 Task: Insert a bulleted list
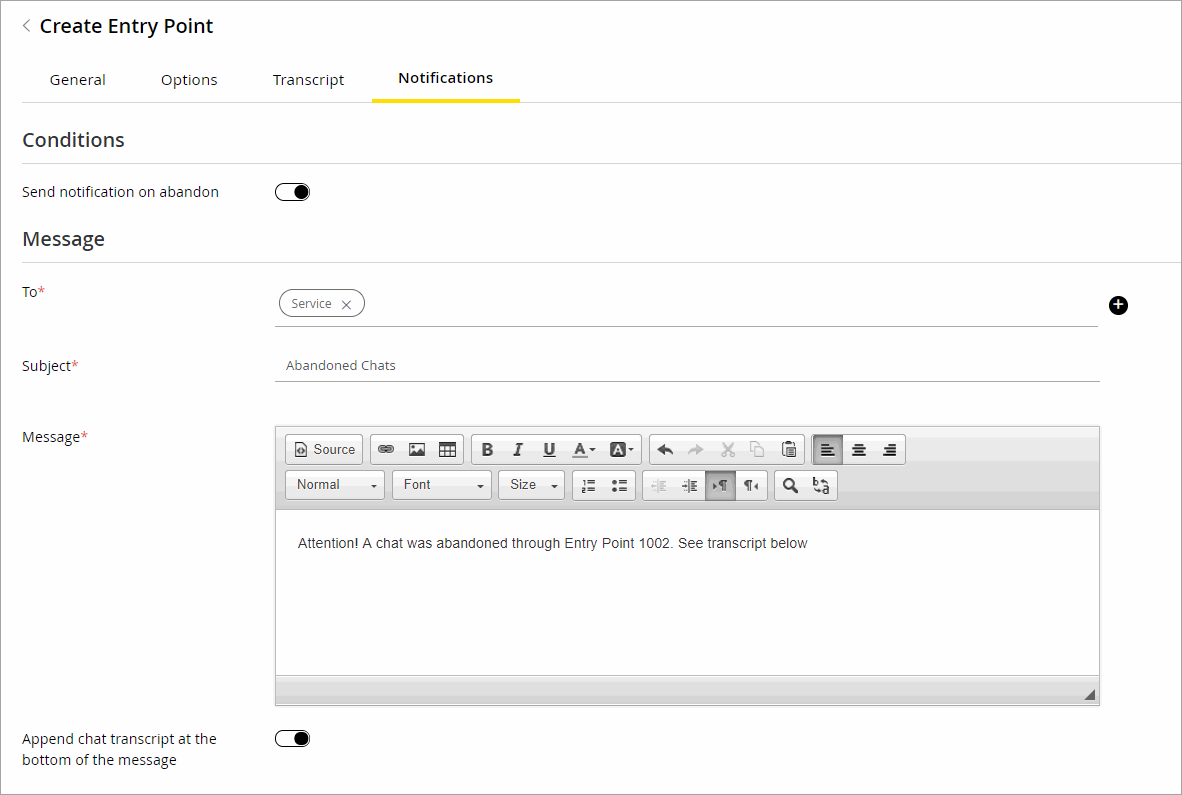620,486
